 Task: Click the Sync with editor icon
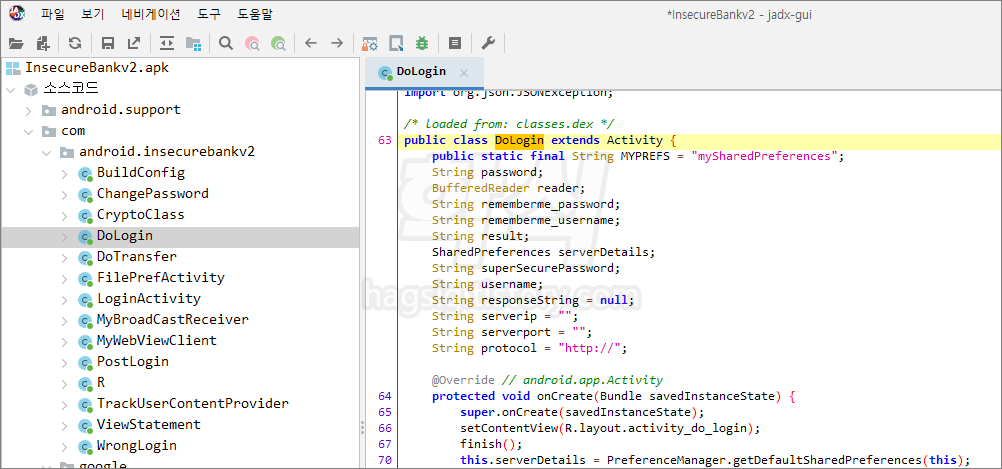tap(167, 43)
